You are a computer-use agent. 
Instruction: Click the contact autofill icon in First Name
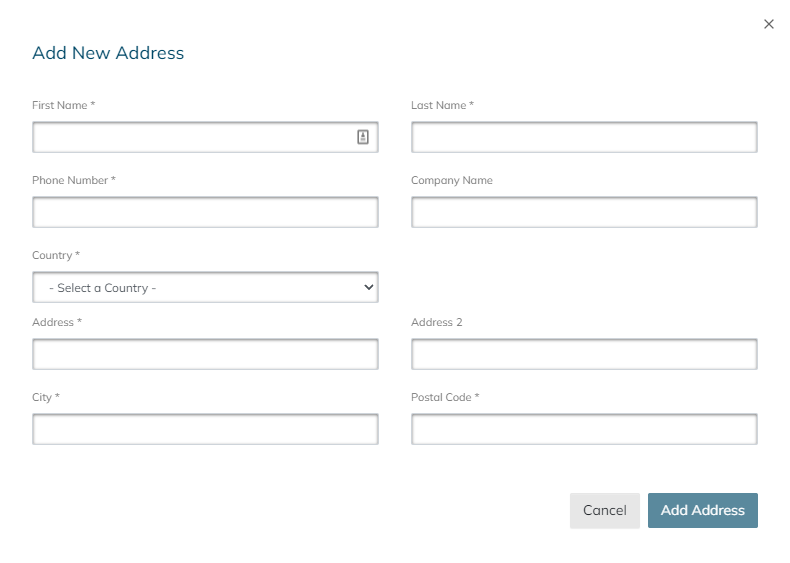(363, 137)
